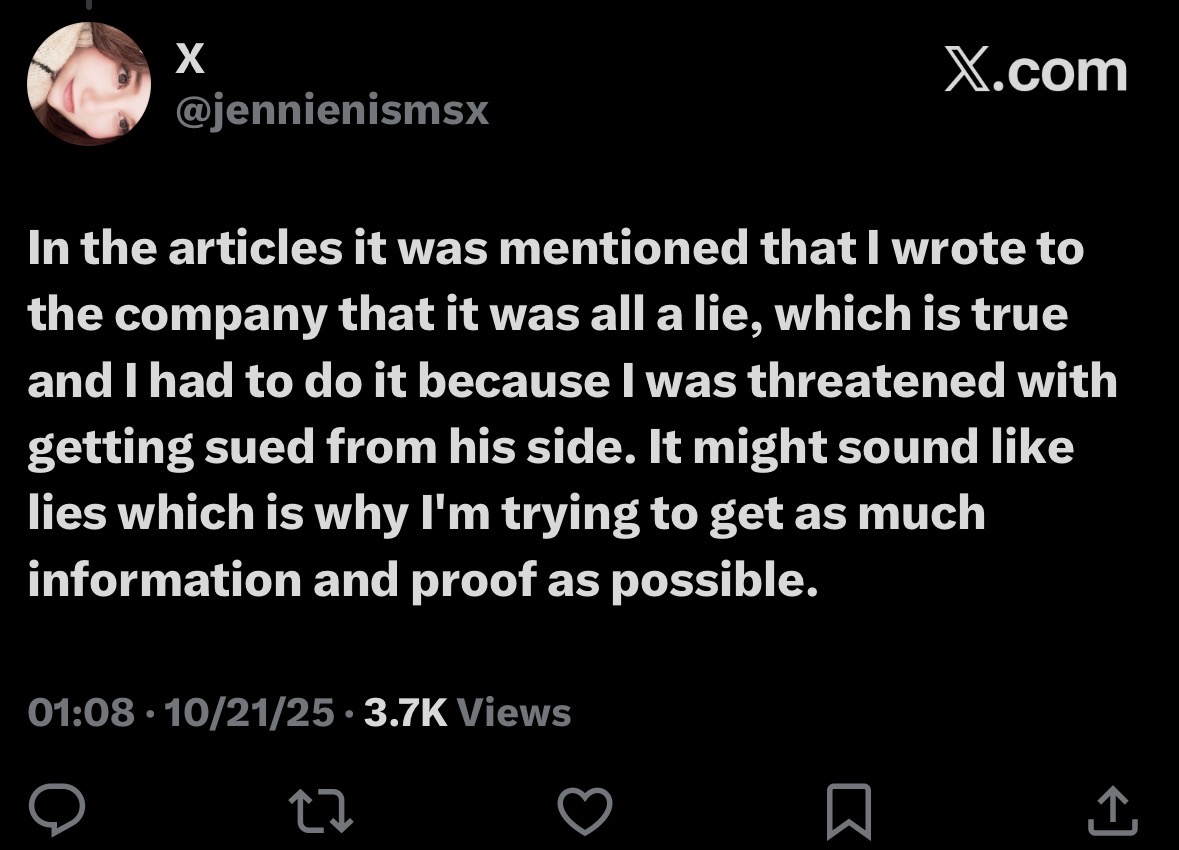Click the reply speech bubble icon
The height and width of the screenshot is (850, 1179).
(59, 810)
